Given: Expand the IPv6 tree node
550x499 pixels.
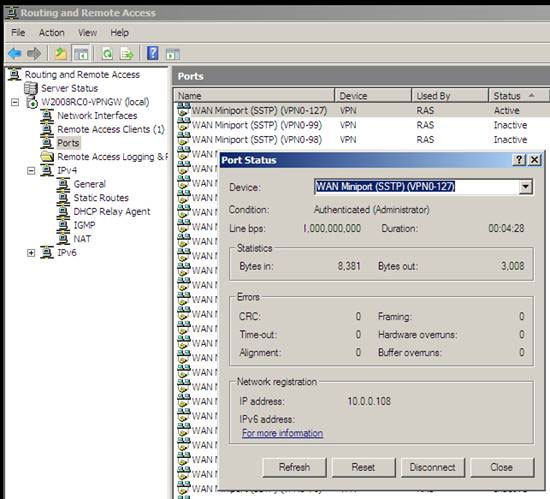Looking at the screenshot, I should [x=31, y=253].
